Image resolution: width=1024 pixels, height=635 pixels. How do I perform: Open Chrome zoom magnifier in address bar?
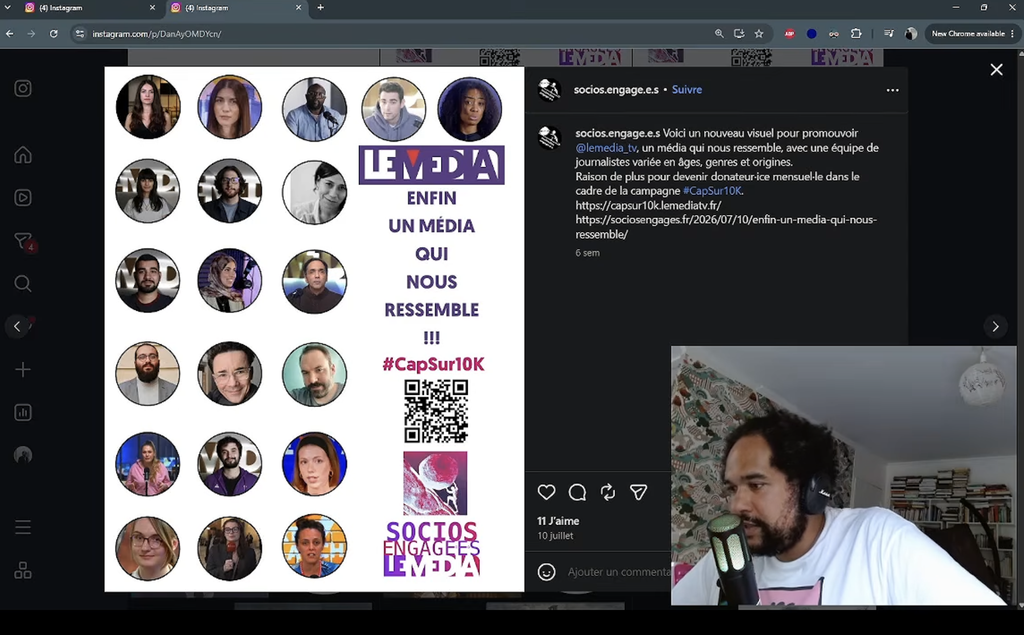pos(719,33)
